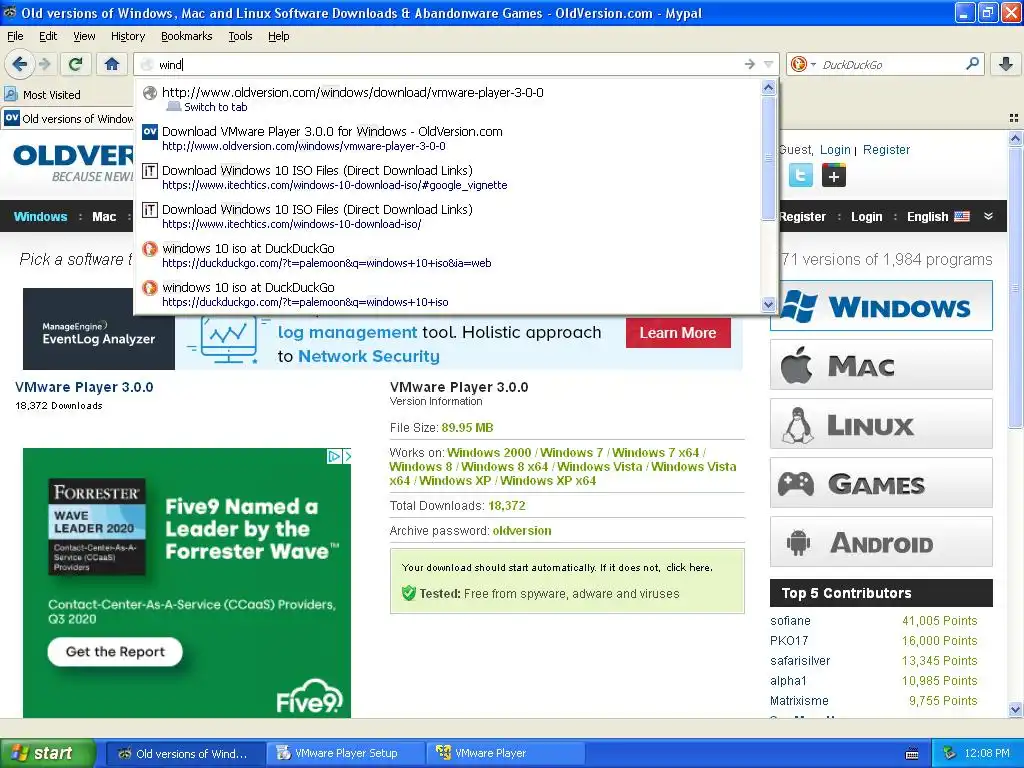
Task: Open the Downloads arrow toolbar button
Action: click(1006, 64)
